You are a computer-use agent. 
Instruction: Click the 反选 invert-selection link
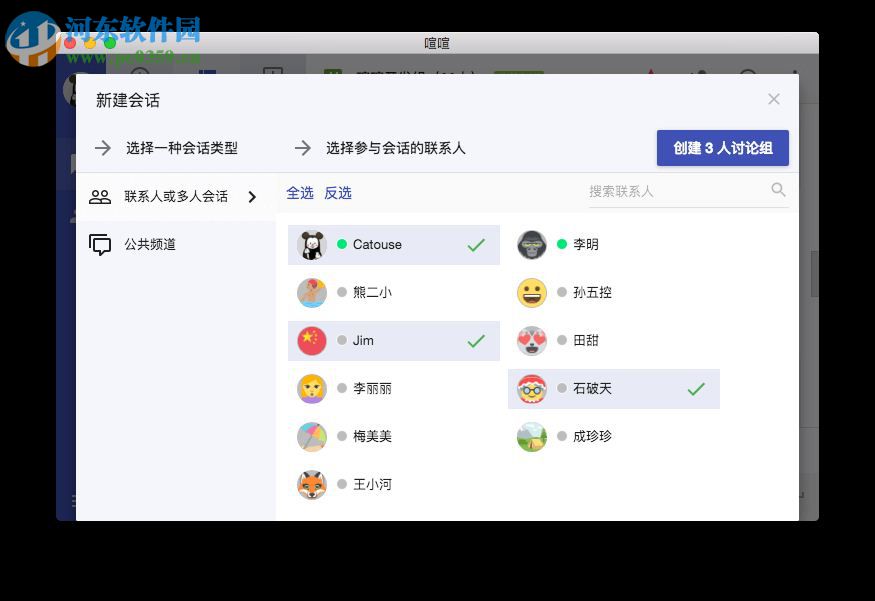click(338, 191)
